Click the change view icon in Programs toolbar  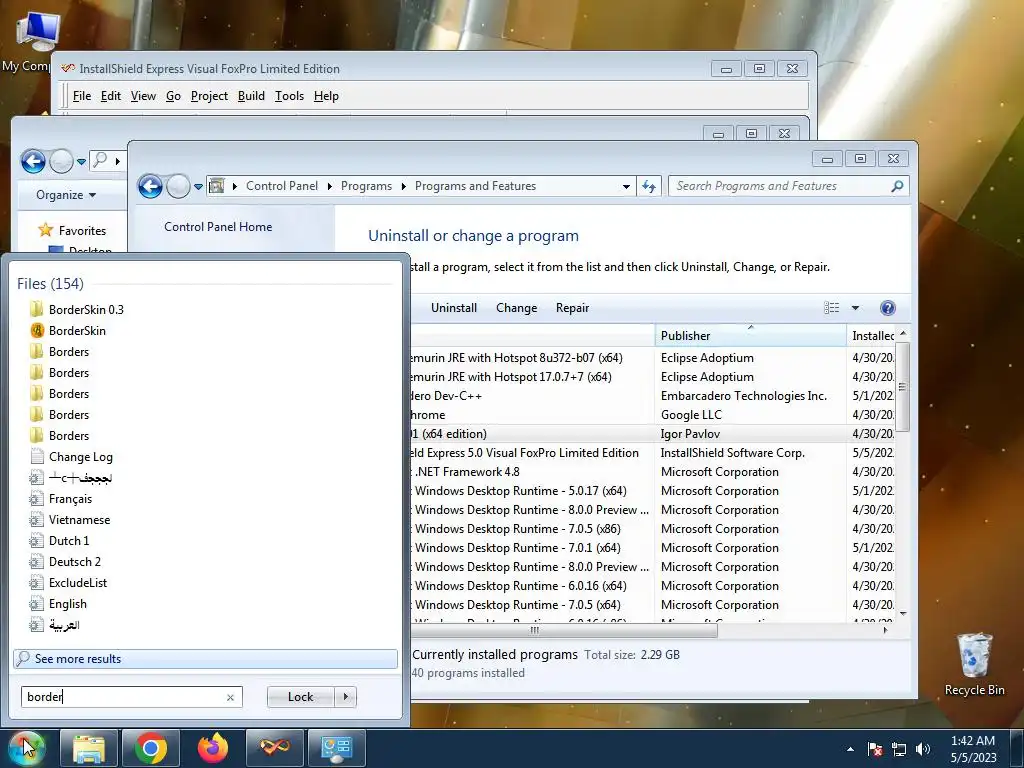coord(831,308)
